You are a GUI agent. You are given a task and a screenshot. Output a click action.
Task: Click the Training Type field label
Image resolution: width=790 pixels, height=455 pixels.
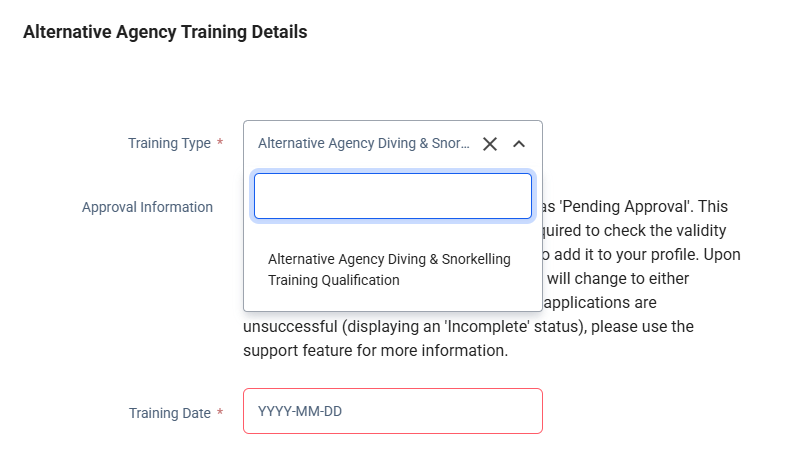pyautogui.click(x=169, y=143)
